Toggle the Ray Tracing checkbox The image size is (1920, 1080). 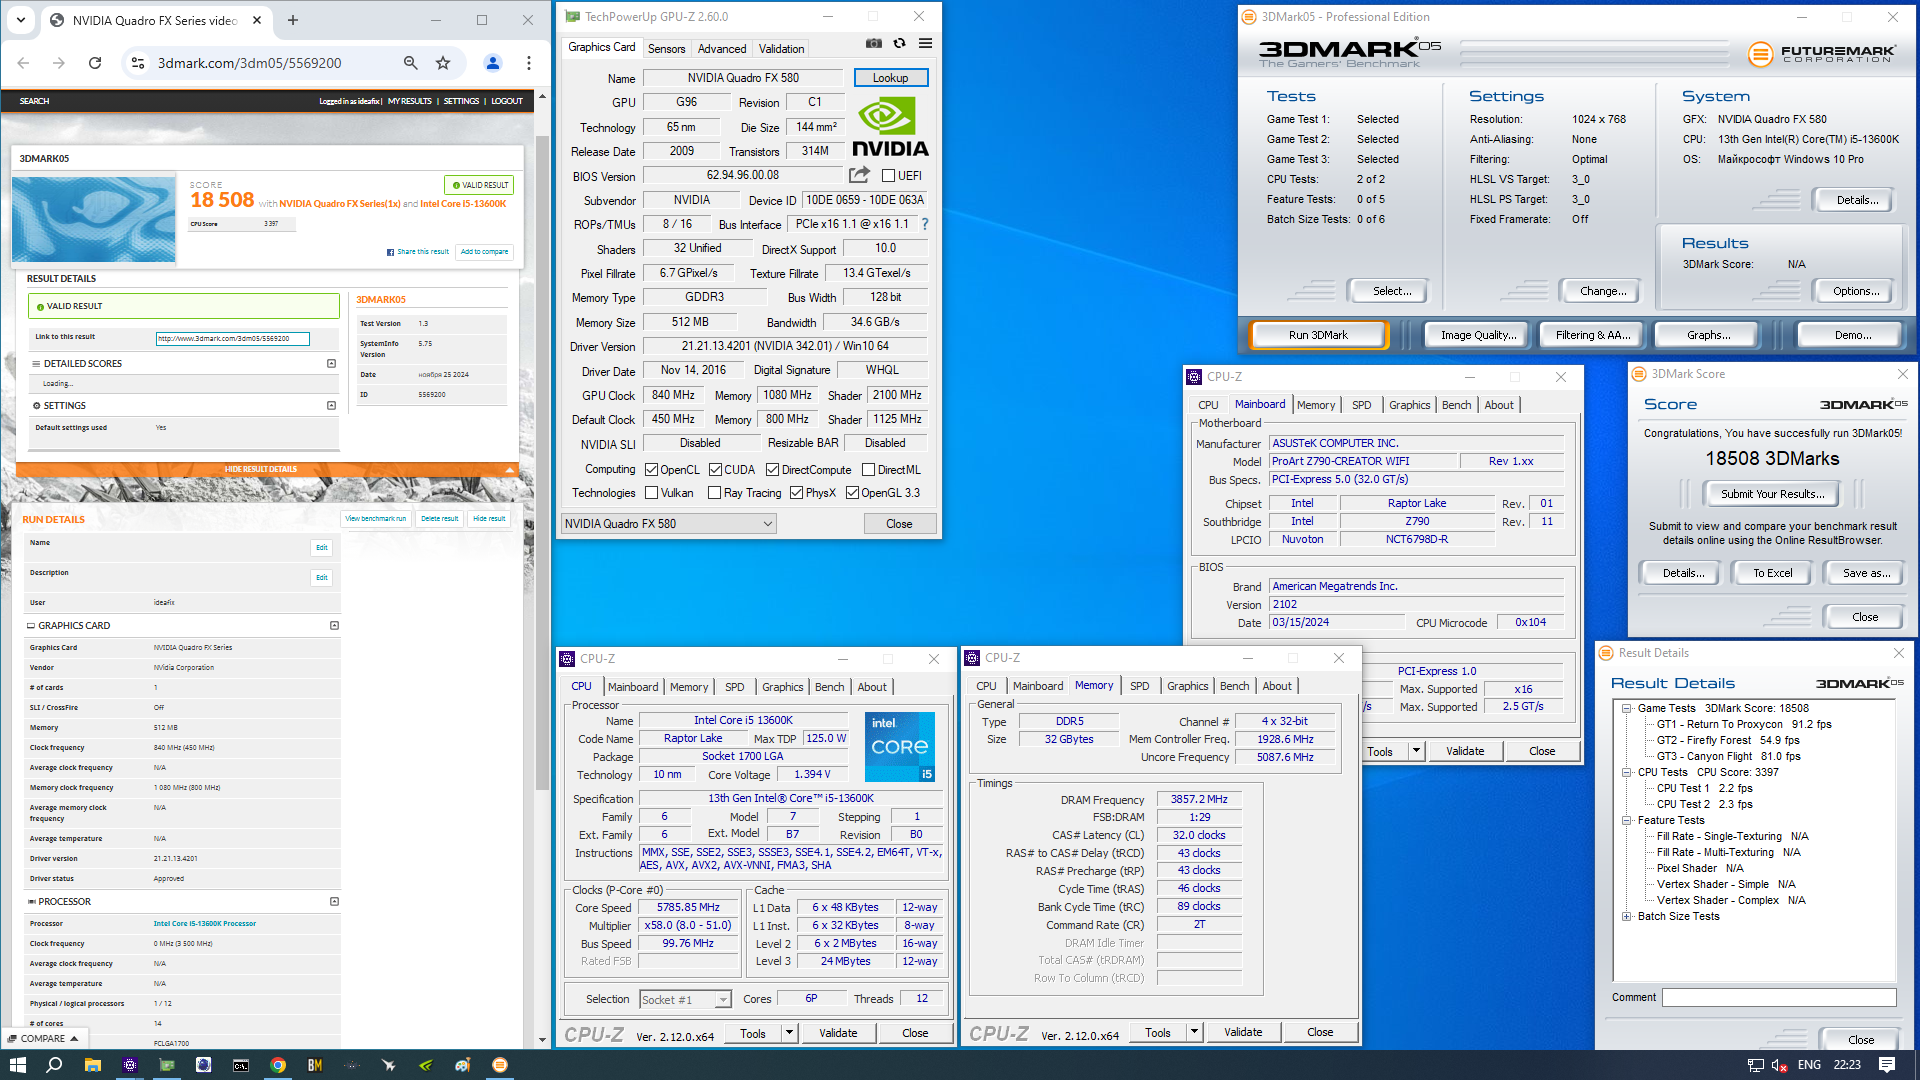coord(714,493)
